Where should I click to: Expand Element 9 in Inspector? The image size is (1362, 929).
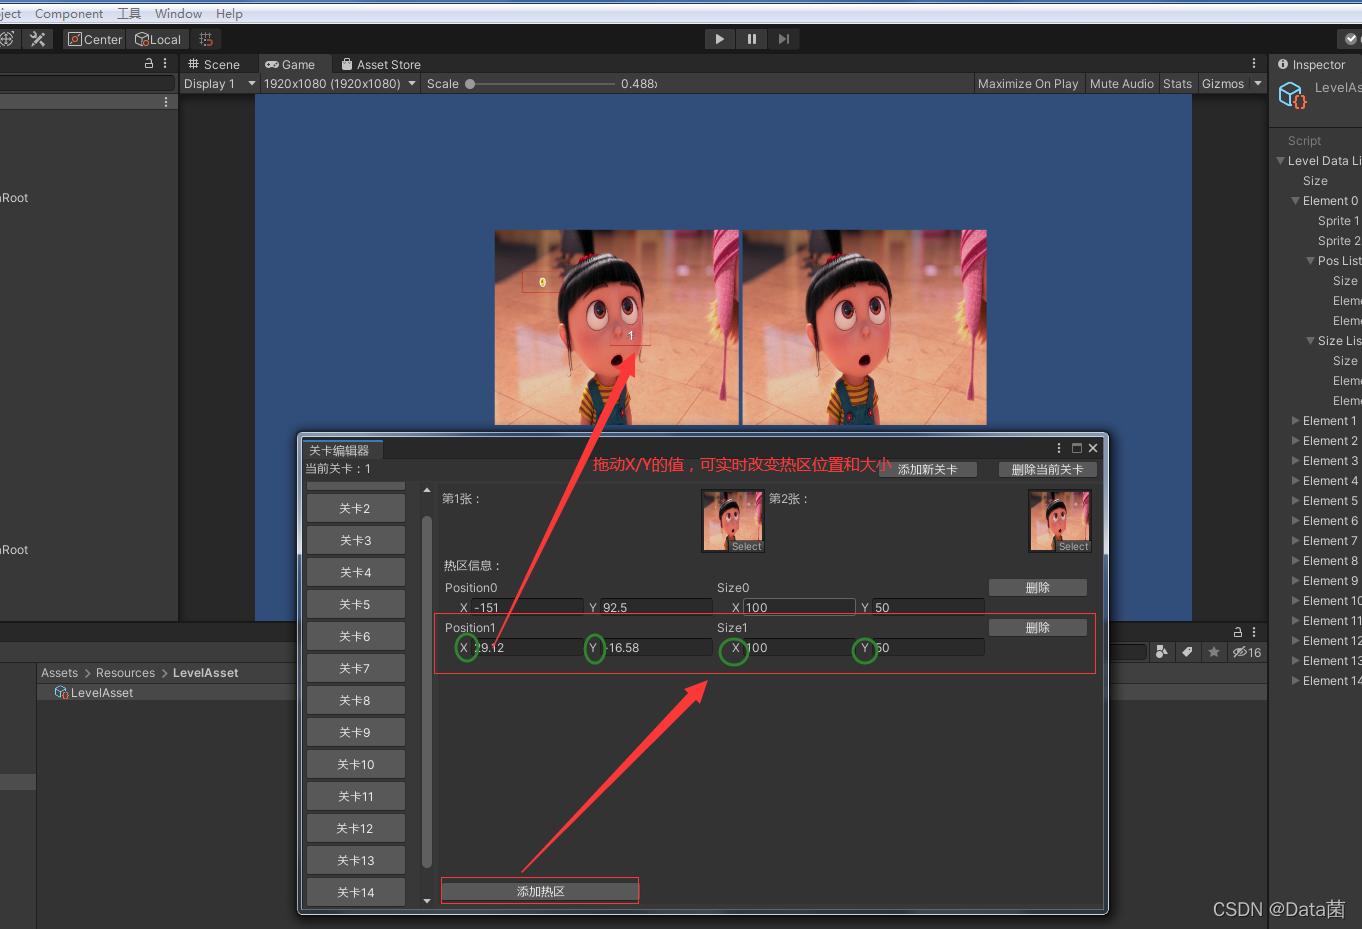pyautogui.click(x=1296, y=581)
